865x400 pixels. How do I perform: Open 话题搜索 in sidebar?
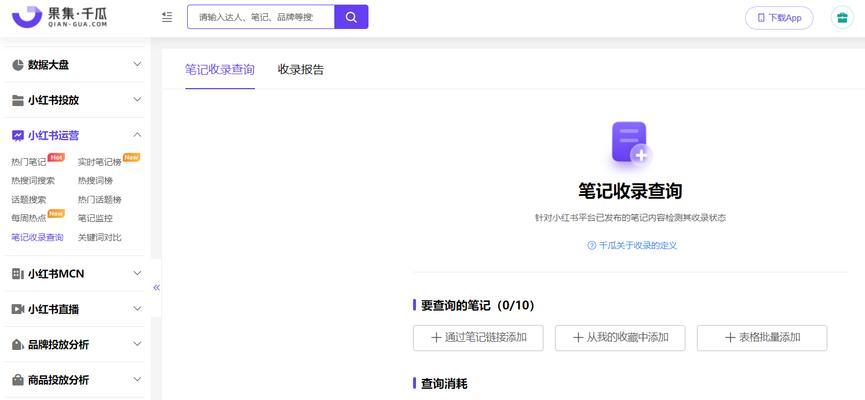coord(29,200)
